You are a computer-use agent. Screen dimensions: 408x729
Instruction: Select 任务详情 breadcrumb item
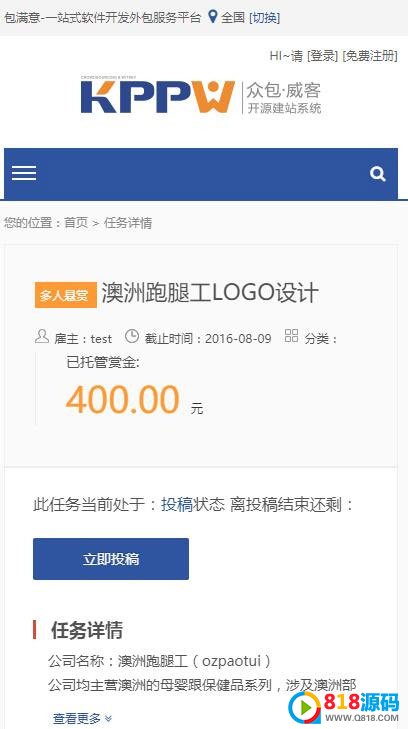[x=128, y=223]
